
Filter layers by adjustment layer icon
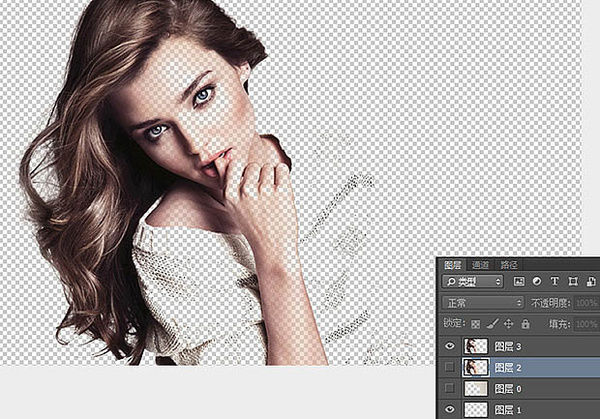coord(536,283)
